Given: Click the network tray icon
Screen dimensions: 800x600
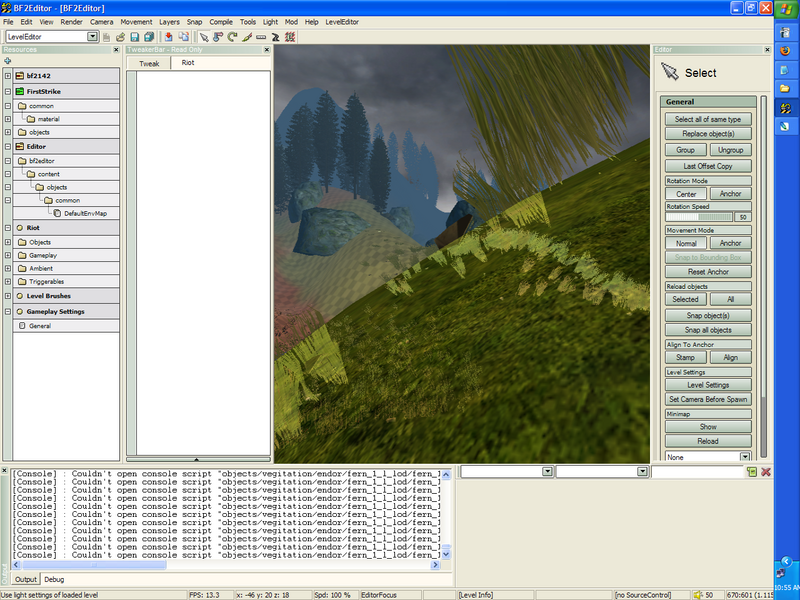Looking at the screenshot, I should tap(781, 573).
